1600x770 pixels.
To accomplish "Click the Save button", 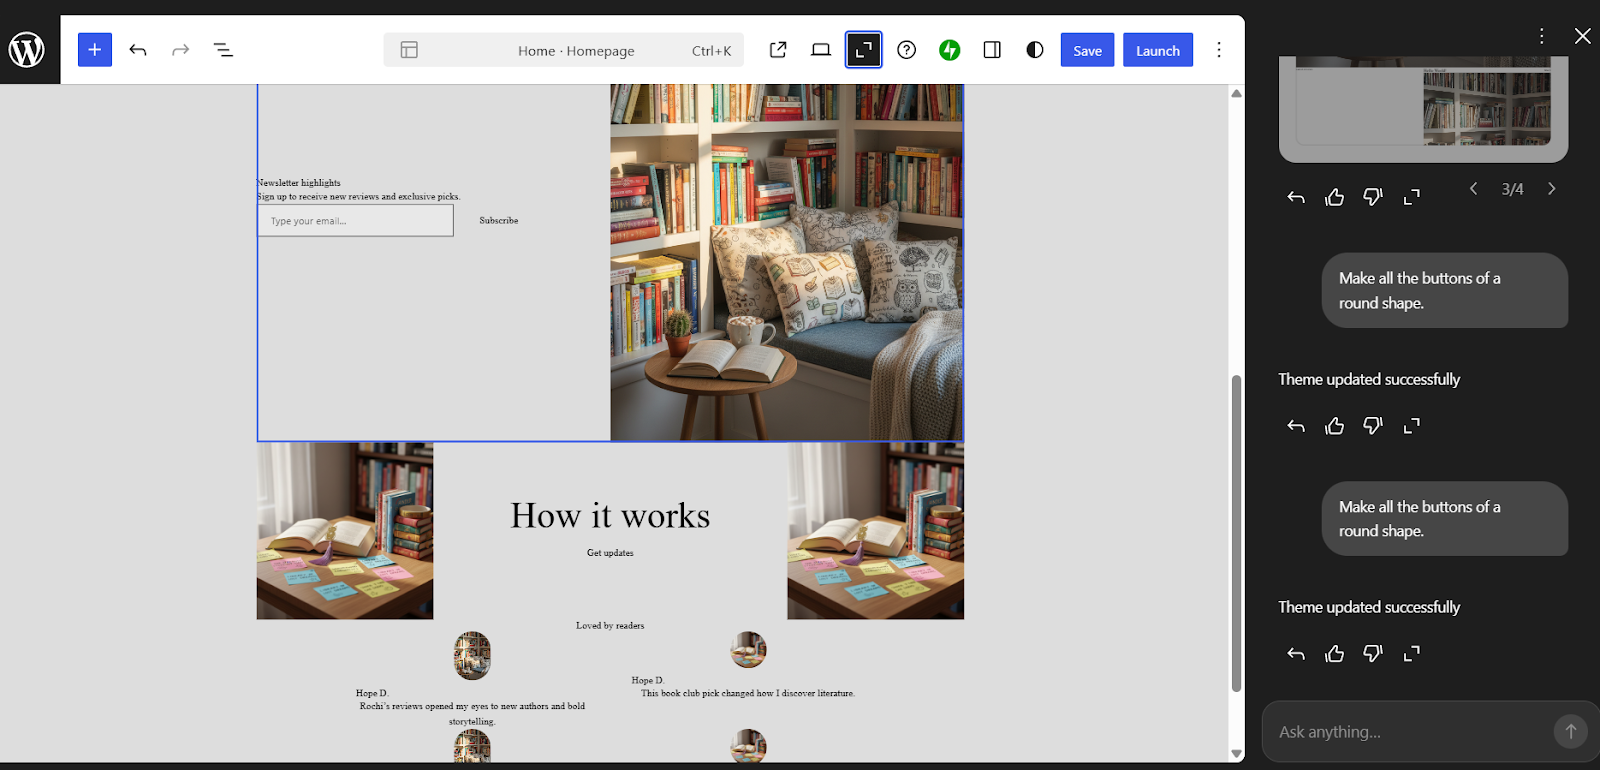I will point(1087,50).
